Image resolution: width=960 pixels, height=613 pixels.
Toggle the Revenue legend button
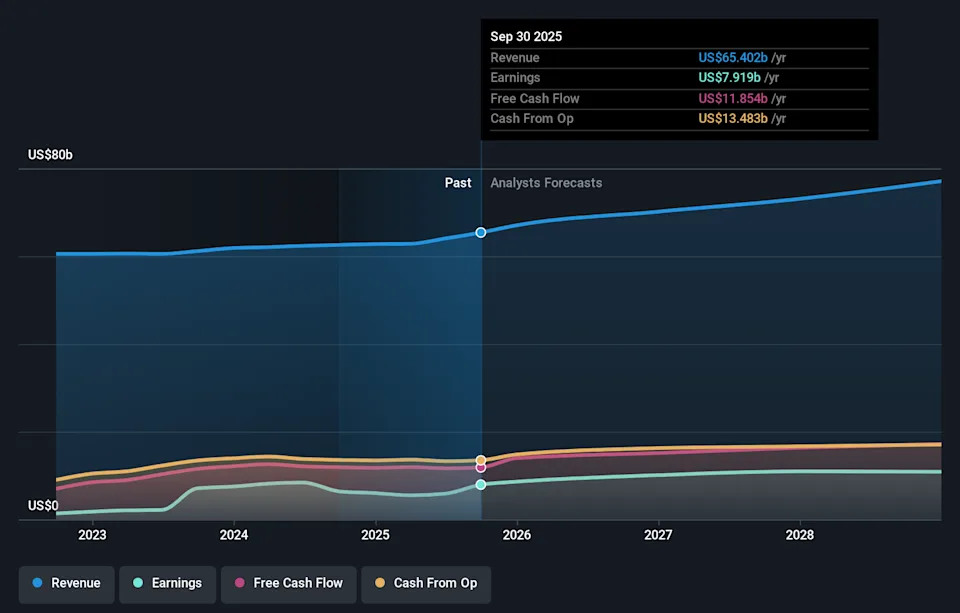click(x=66, y=583)
